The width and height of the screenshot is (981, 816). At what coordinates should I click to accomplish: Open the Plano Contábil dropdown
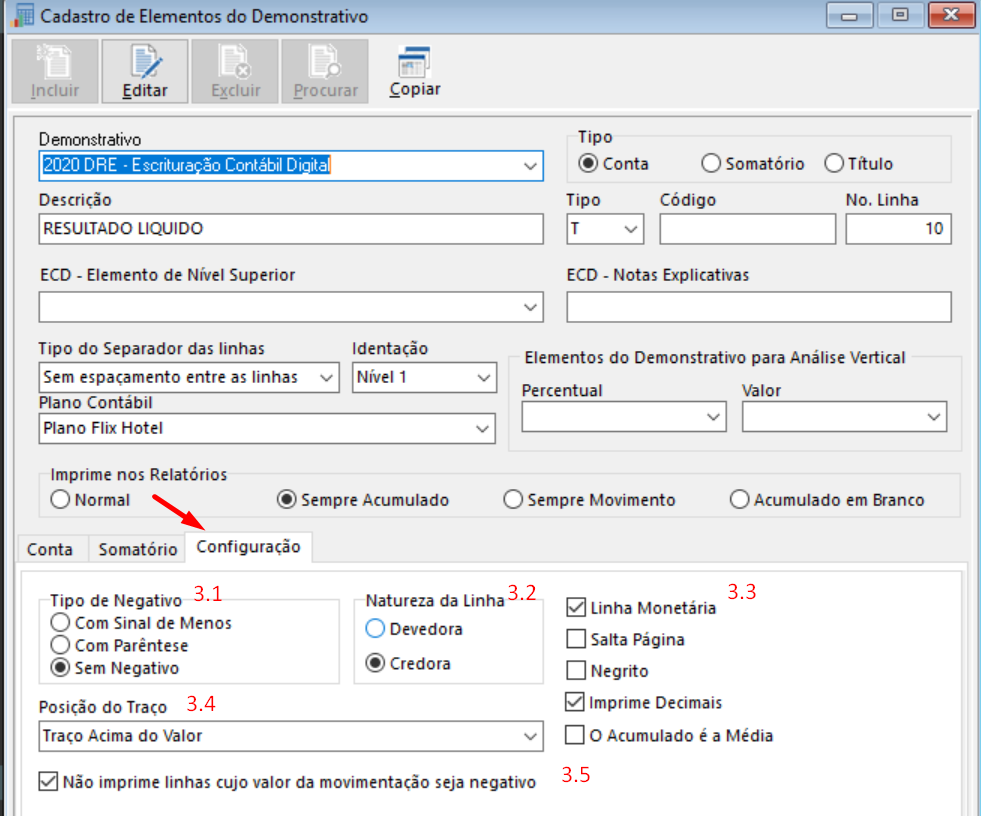pyautogui.click(x=482, y=429)
